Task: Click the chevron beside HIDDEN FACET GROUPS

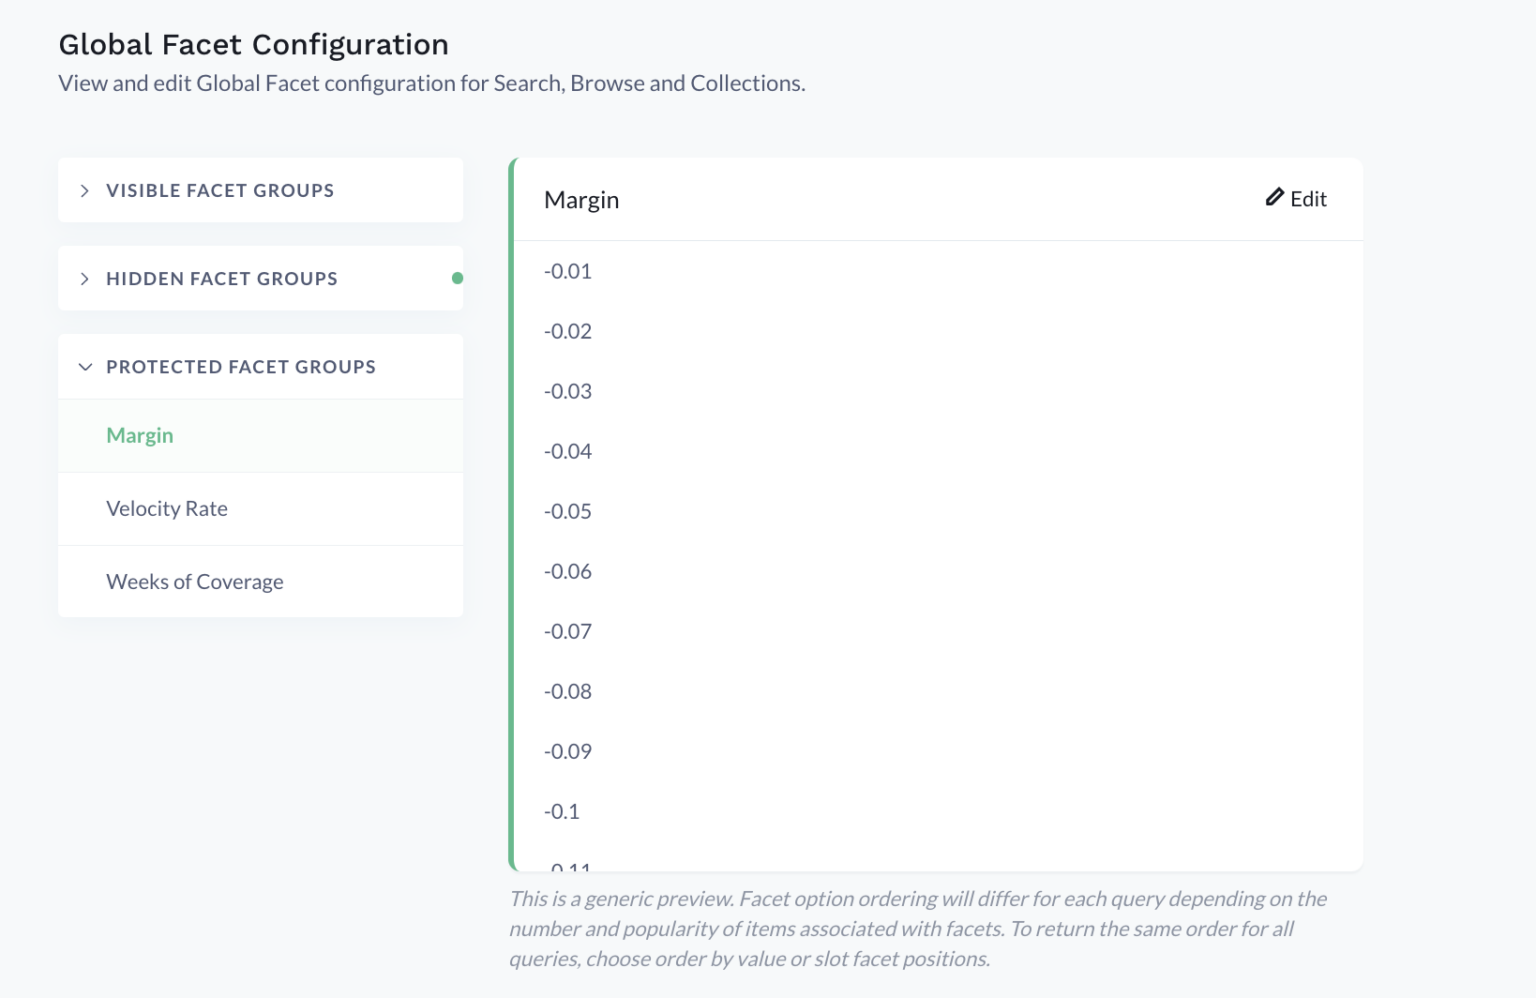Action: (x=84, y=278)
